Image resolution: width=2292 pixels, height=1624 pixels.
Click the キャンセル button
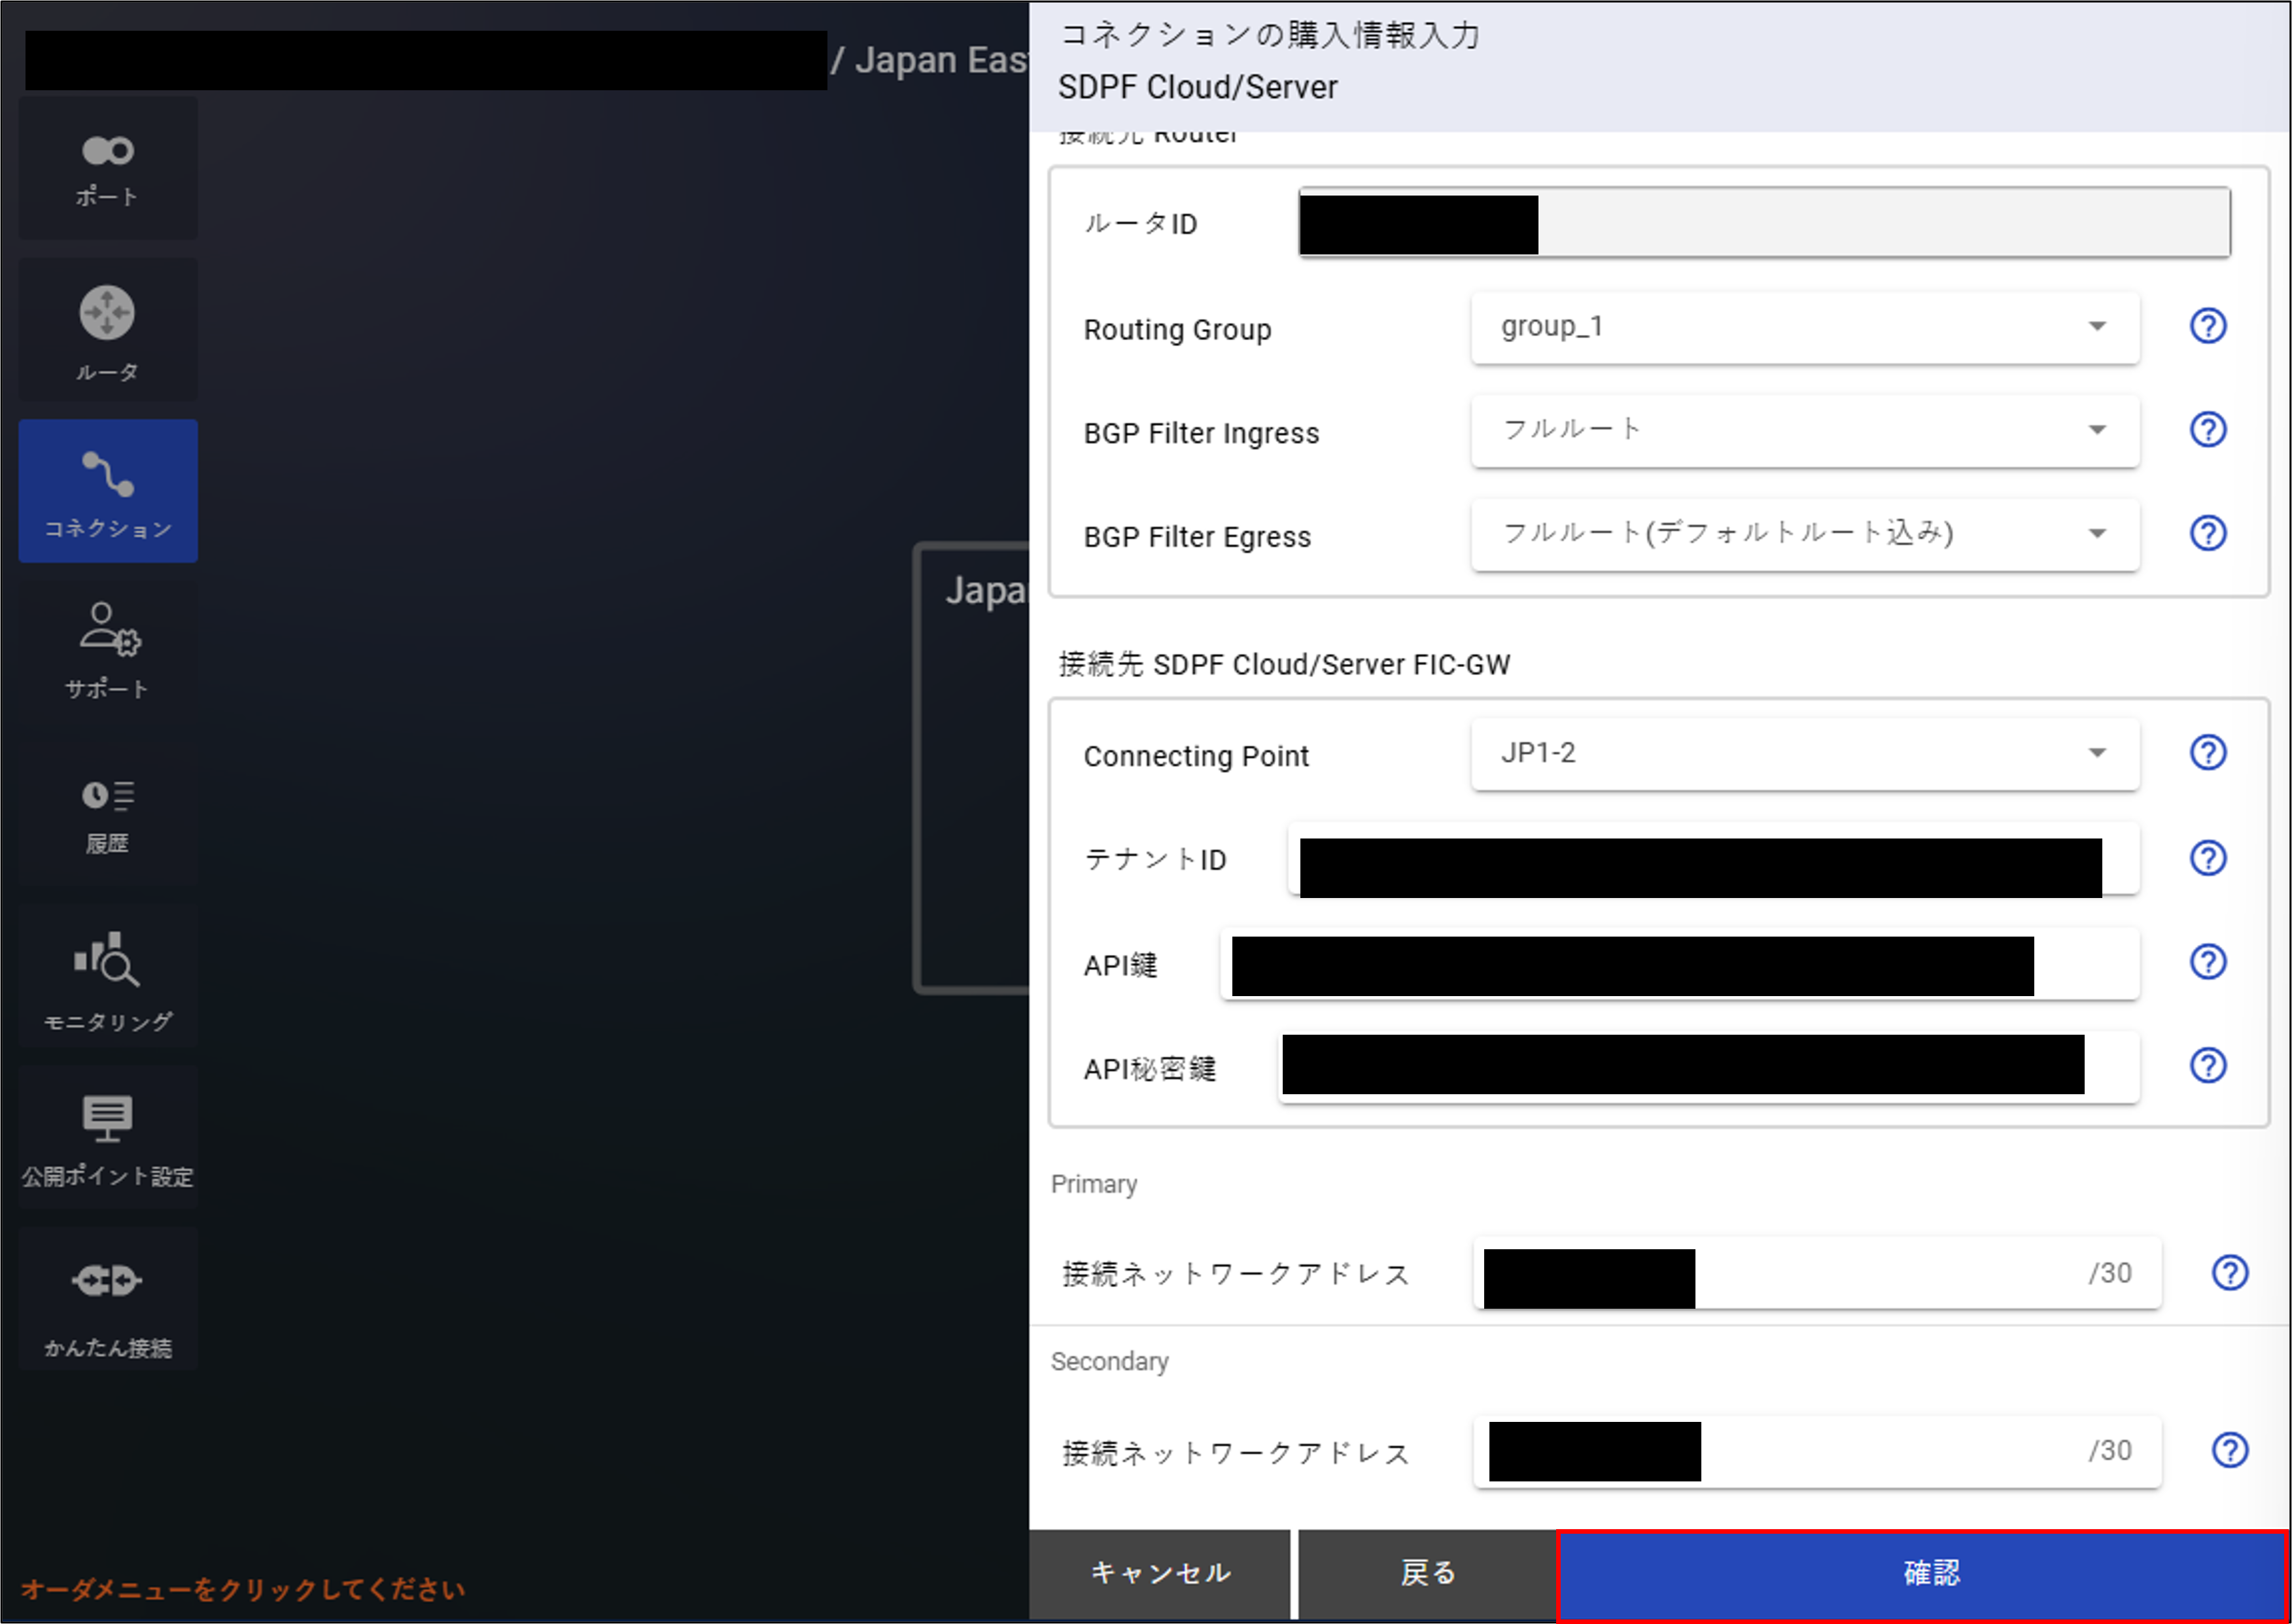tap(1160, 1573)
